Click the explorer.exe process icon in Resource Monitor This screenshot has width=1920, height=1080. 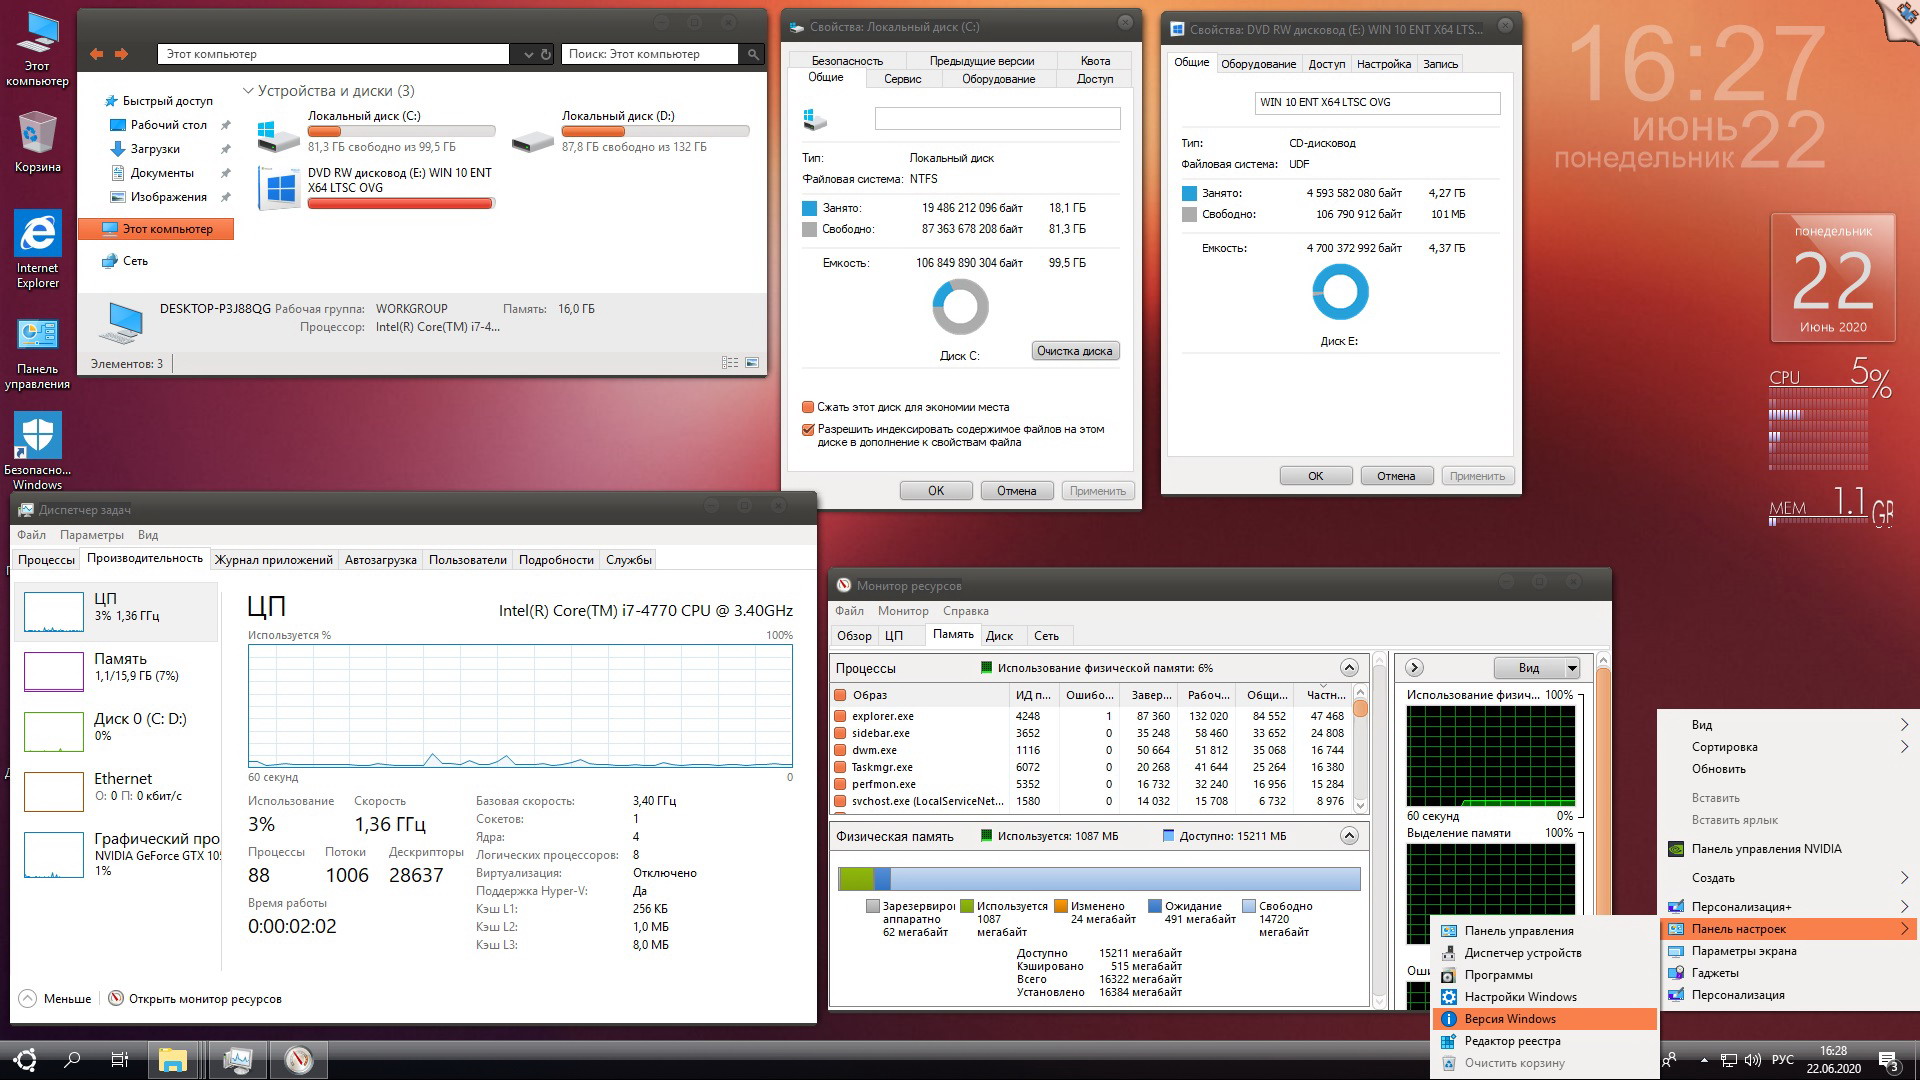(841, 713)
